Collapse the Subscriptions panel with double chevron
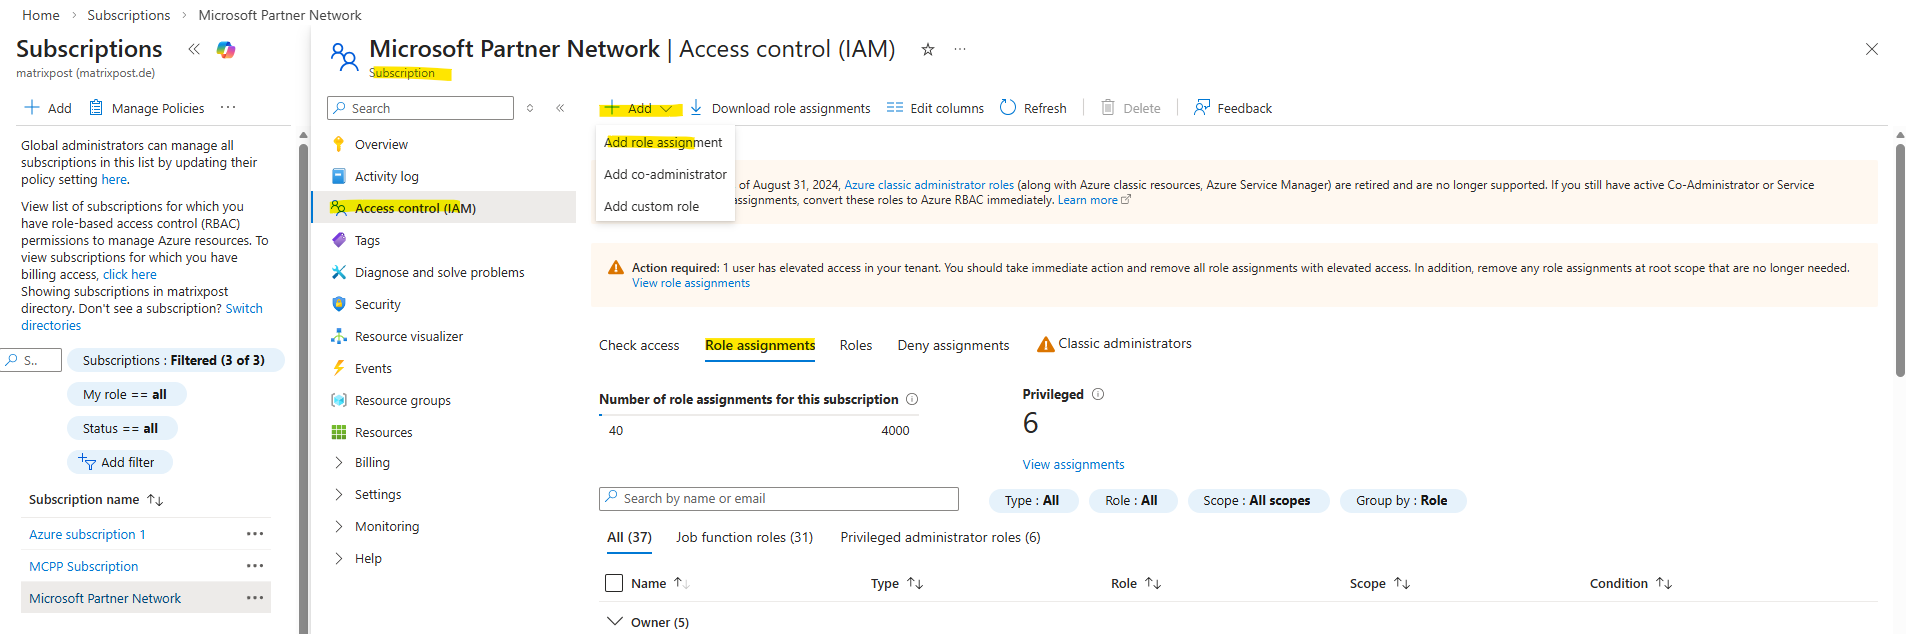 194,49
